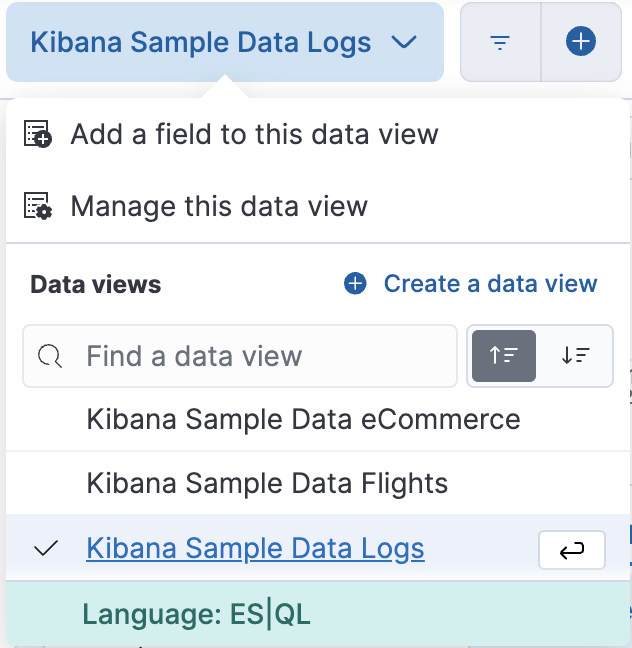The width and height of the screenshot is (632, 648).
Task: Click the checkmark beside Kibana Sample Data Logs
Action: [x=46, y=549]
